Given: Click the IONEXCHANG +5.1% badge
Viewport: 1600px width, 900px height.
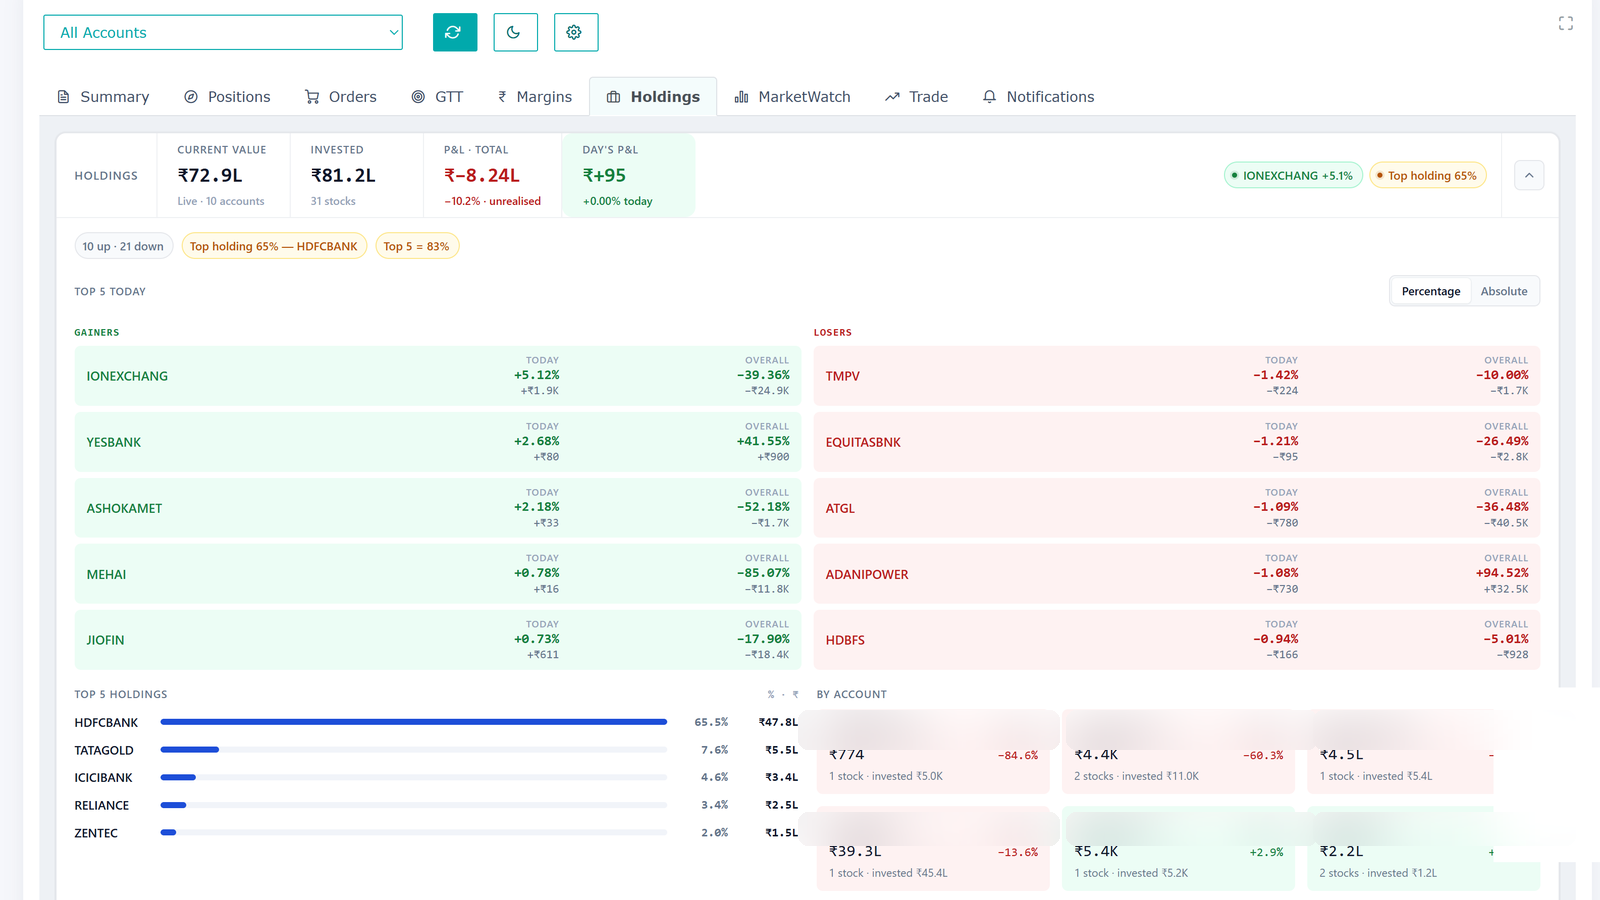Looking at the screenshot, I should pos(1293,175).
